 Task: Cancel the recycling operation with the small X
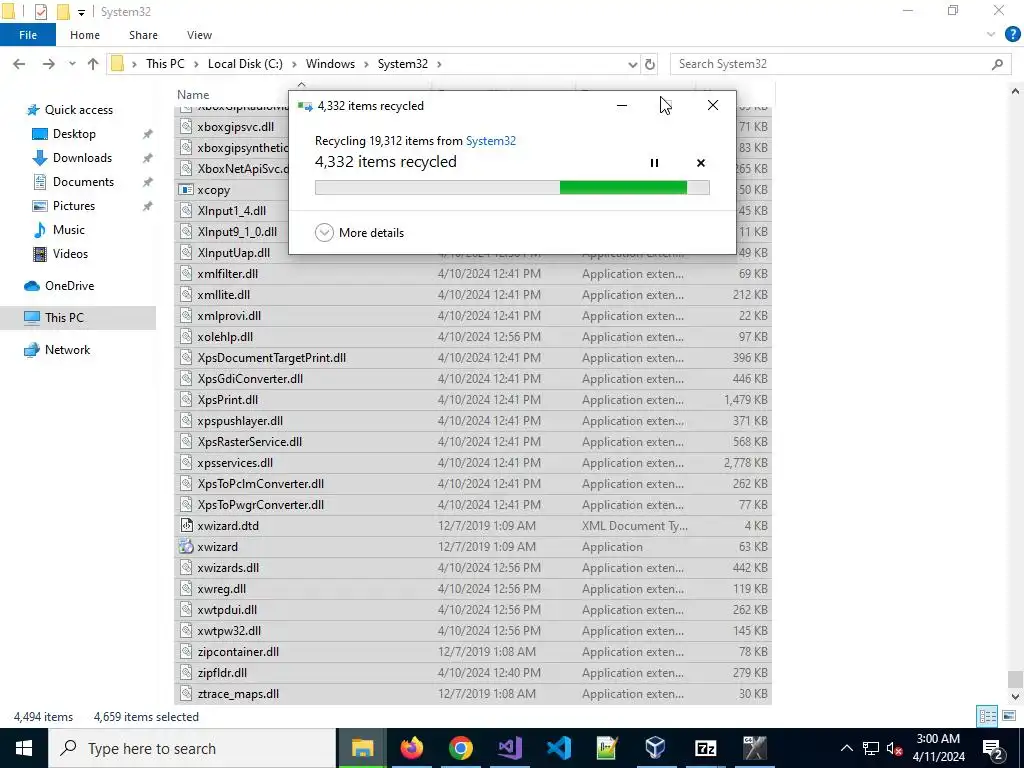click(x=701, y=163)
